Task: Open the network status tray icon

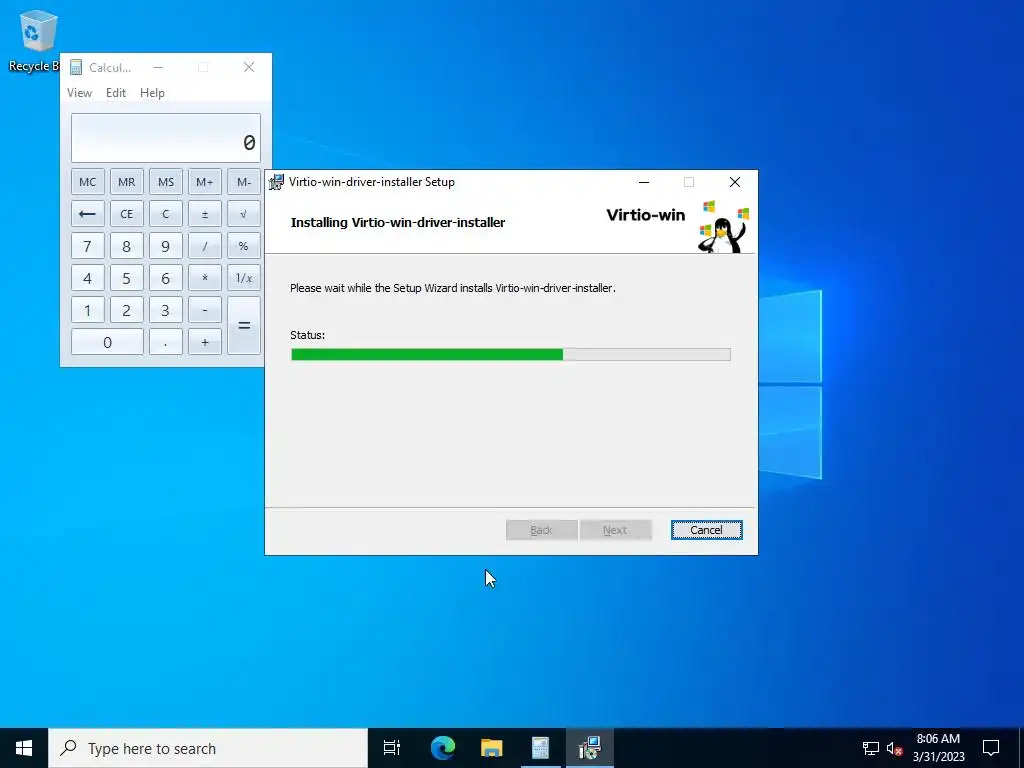Action: click(x=871, y=748)
